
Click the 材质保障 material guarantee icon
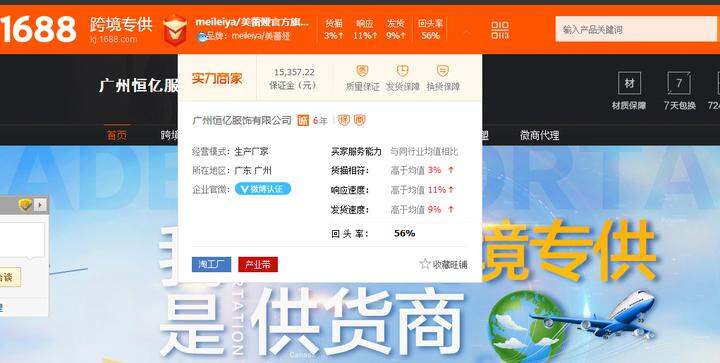point(629,83)
